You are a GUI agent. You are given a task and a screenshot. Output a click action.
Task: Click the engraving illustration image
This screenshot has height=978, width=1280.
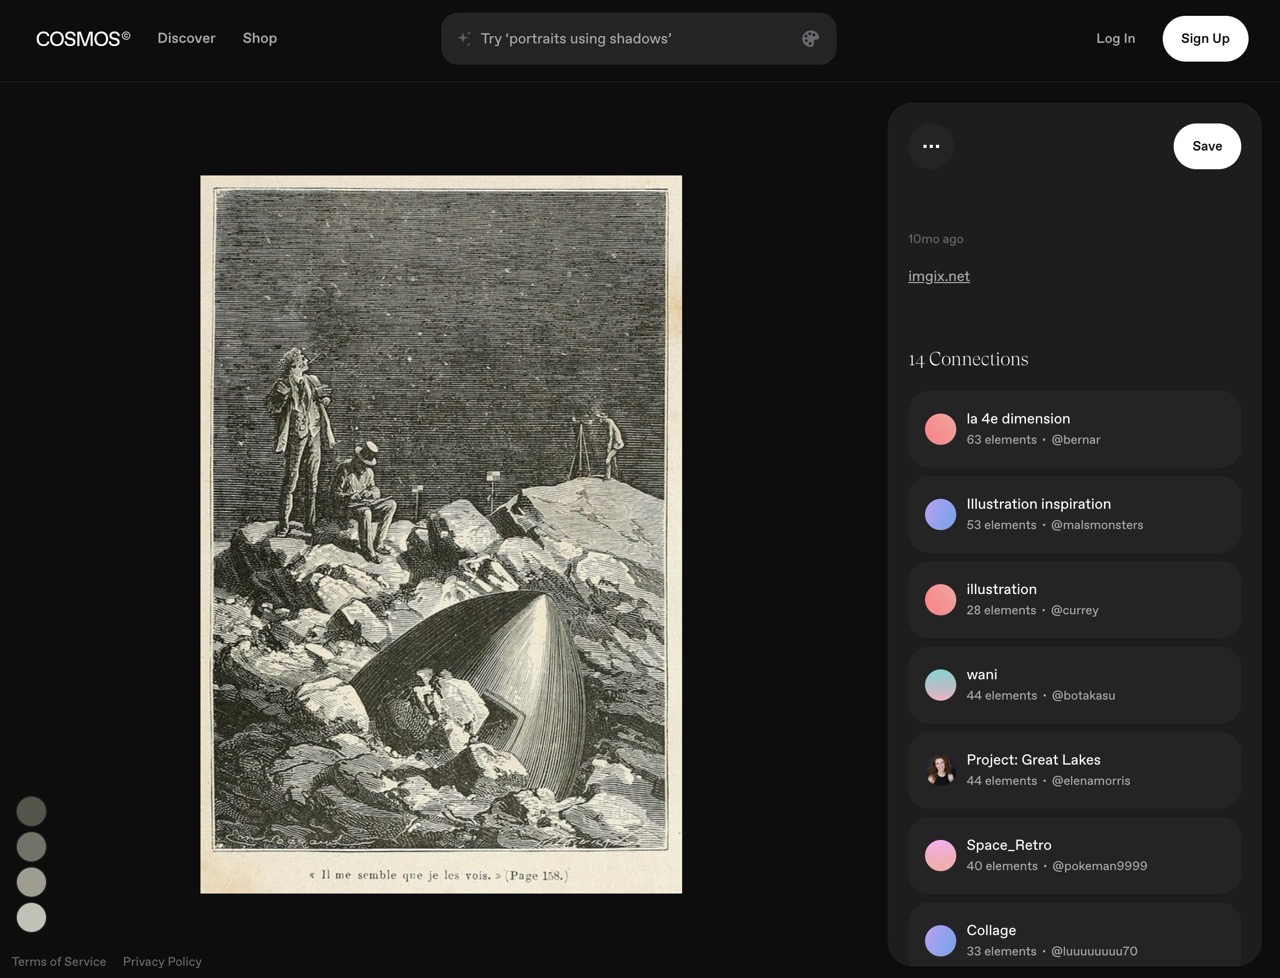point(441,534)
